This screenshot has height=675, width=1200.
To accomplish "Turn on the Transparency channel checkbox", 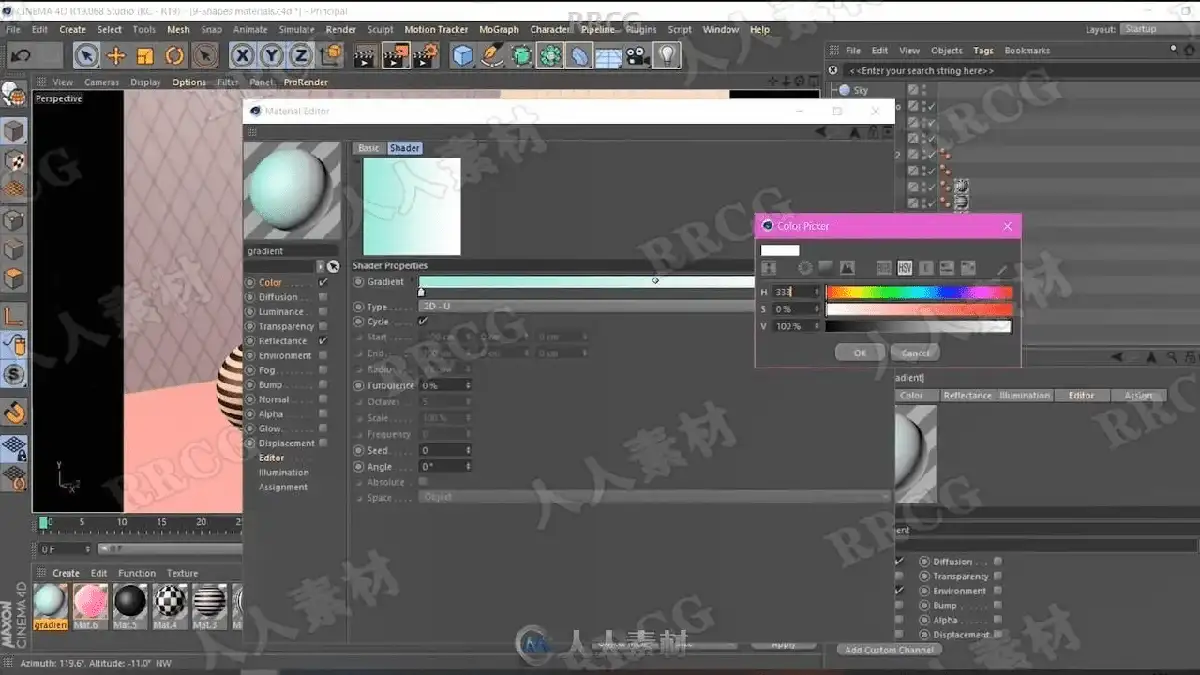I will [323, 326].
